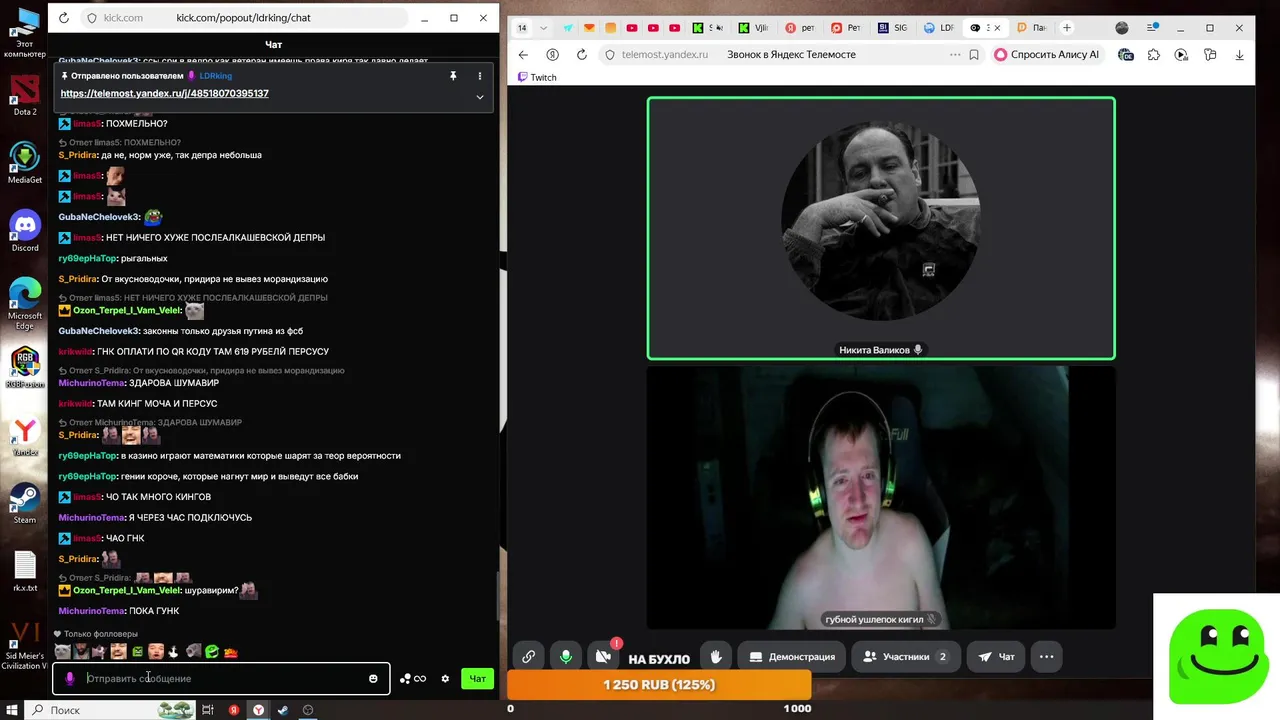Select губной ушлепок кигил video tile

tap(881, 497)
